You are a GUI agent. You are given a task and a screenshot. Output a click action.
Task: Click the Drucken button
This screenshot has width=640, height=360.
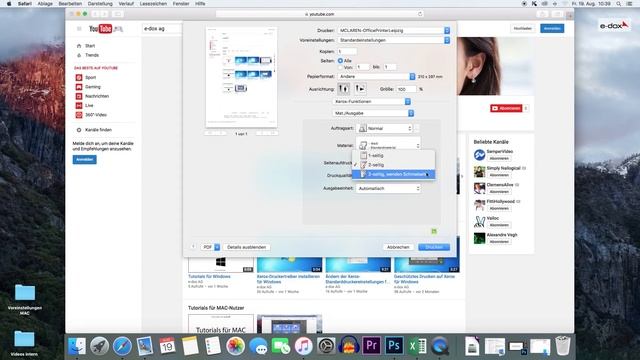point(434,247)
